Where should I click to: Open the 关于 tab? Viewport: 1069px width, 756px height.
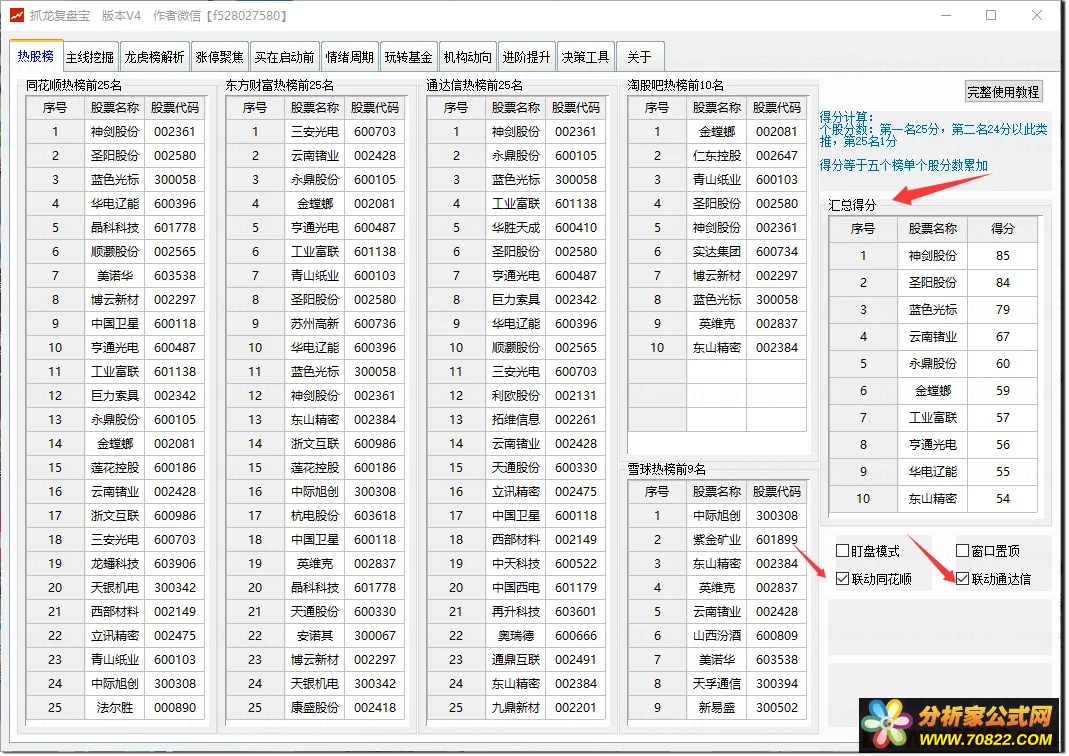click(x=639, y=57)
